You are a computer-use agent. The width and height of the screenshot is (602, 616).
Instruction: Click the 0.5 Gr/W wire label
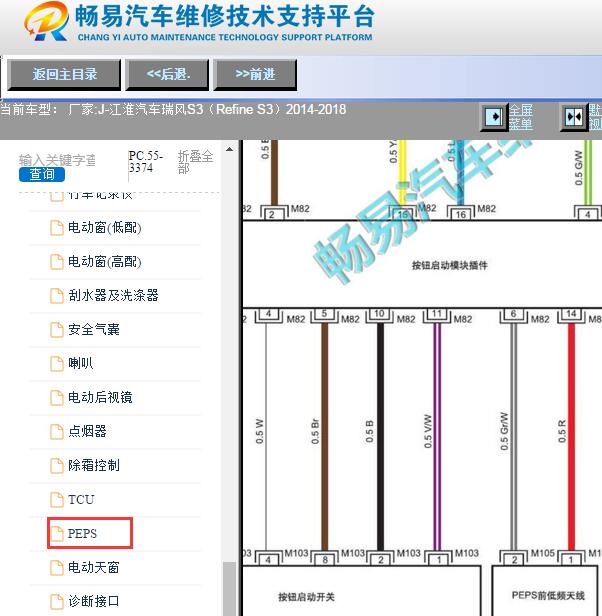point(504,431)
